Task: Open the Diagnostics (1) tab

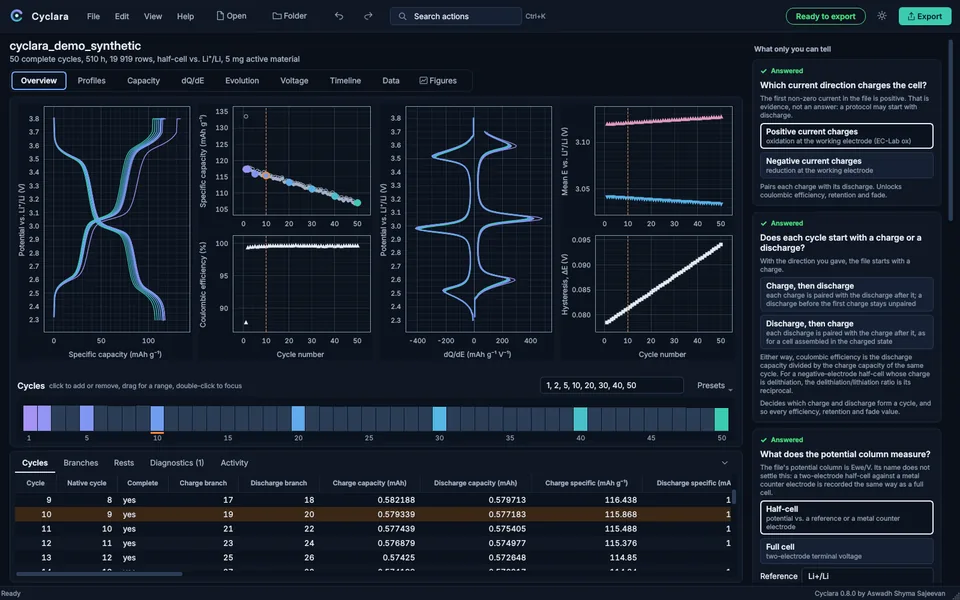Action: click(177, 463)
